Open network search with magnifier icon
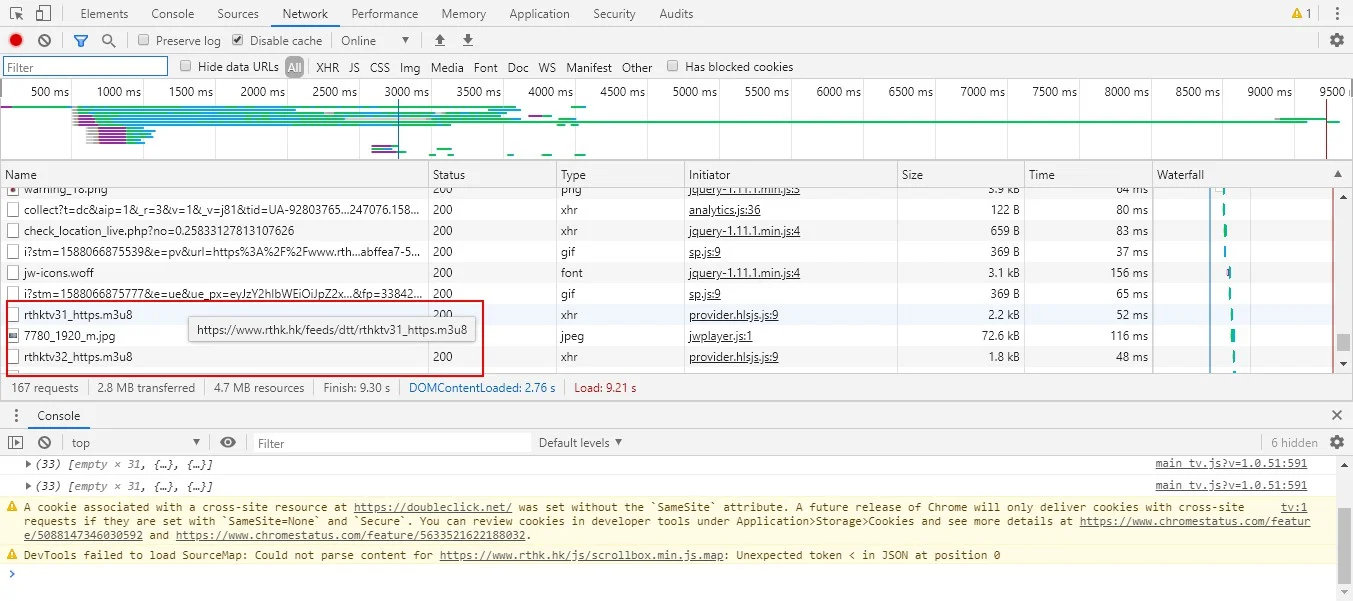The height and width of the screenshot is (601, 1353). pos(108,41)
